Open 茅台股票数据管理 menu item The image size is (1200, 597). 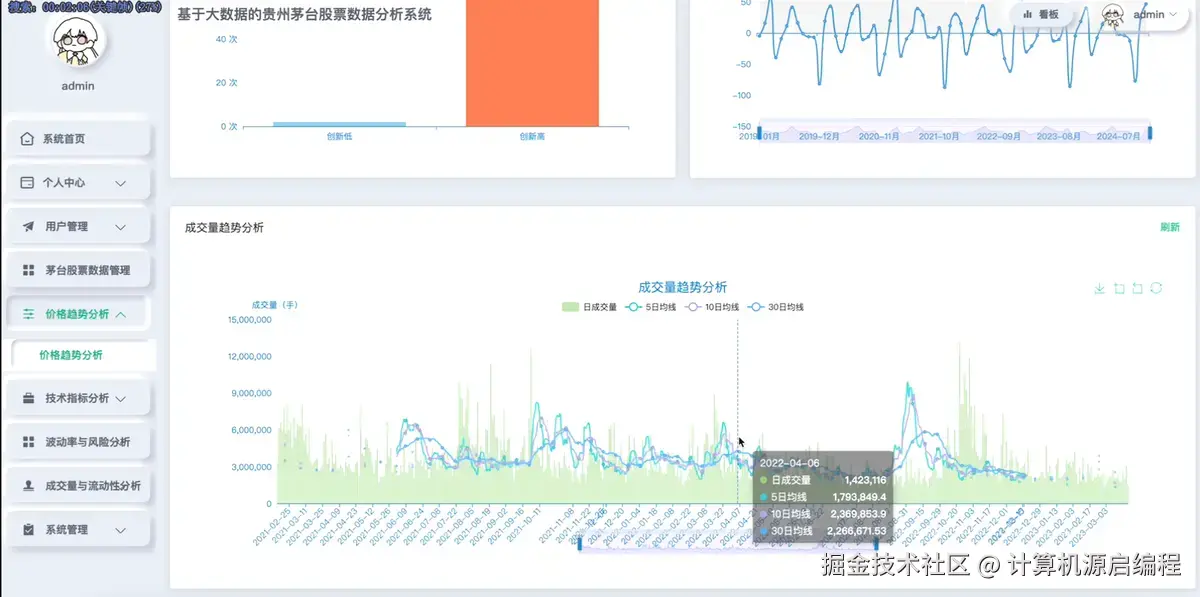[x=78, y=271]
